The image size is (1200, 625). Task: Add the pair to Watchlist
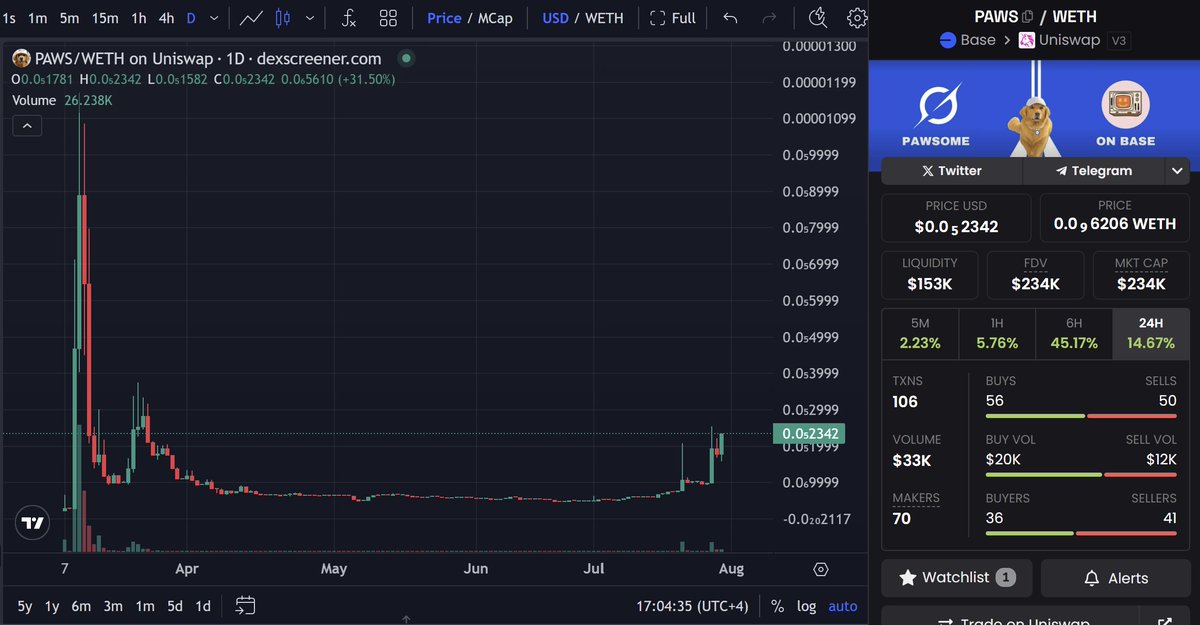coord(957,578)
